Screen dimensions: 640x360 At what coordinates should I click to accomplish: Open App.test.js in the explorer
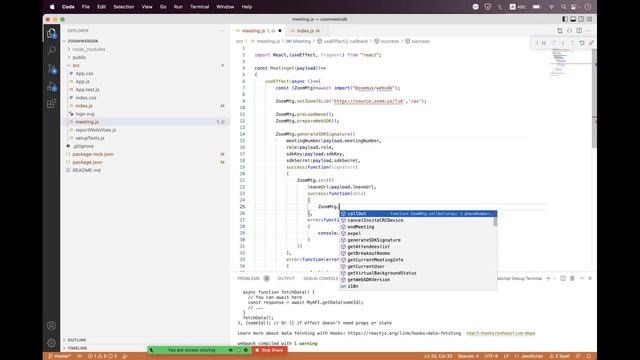[87, 90]
